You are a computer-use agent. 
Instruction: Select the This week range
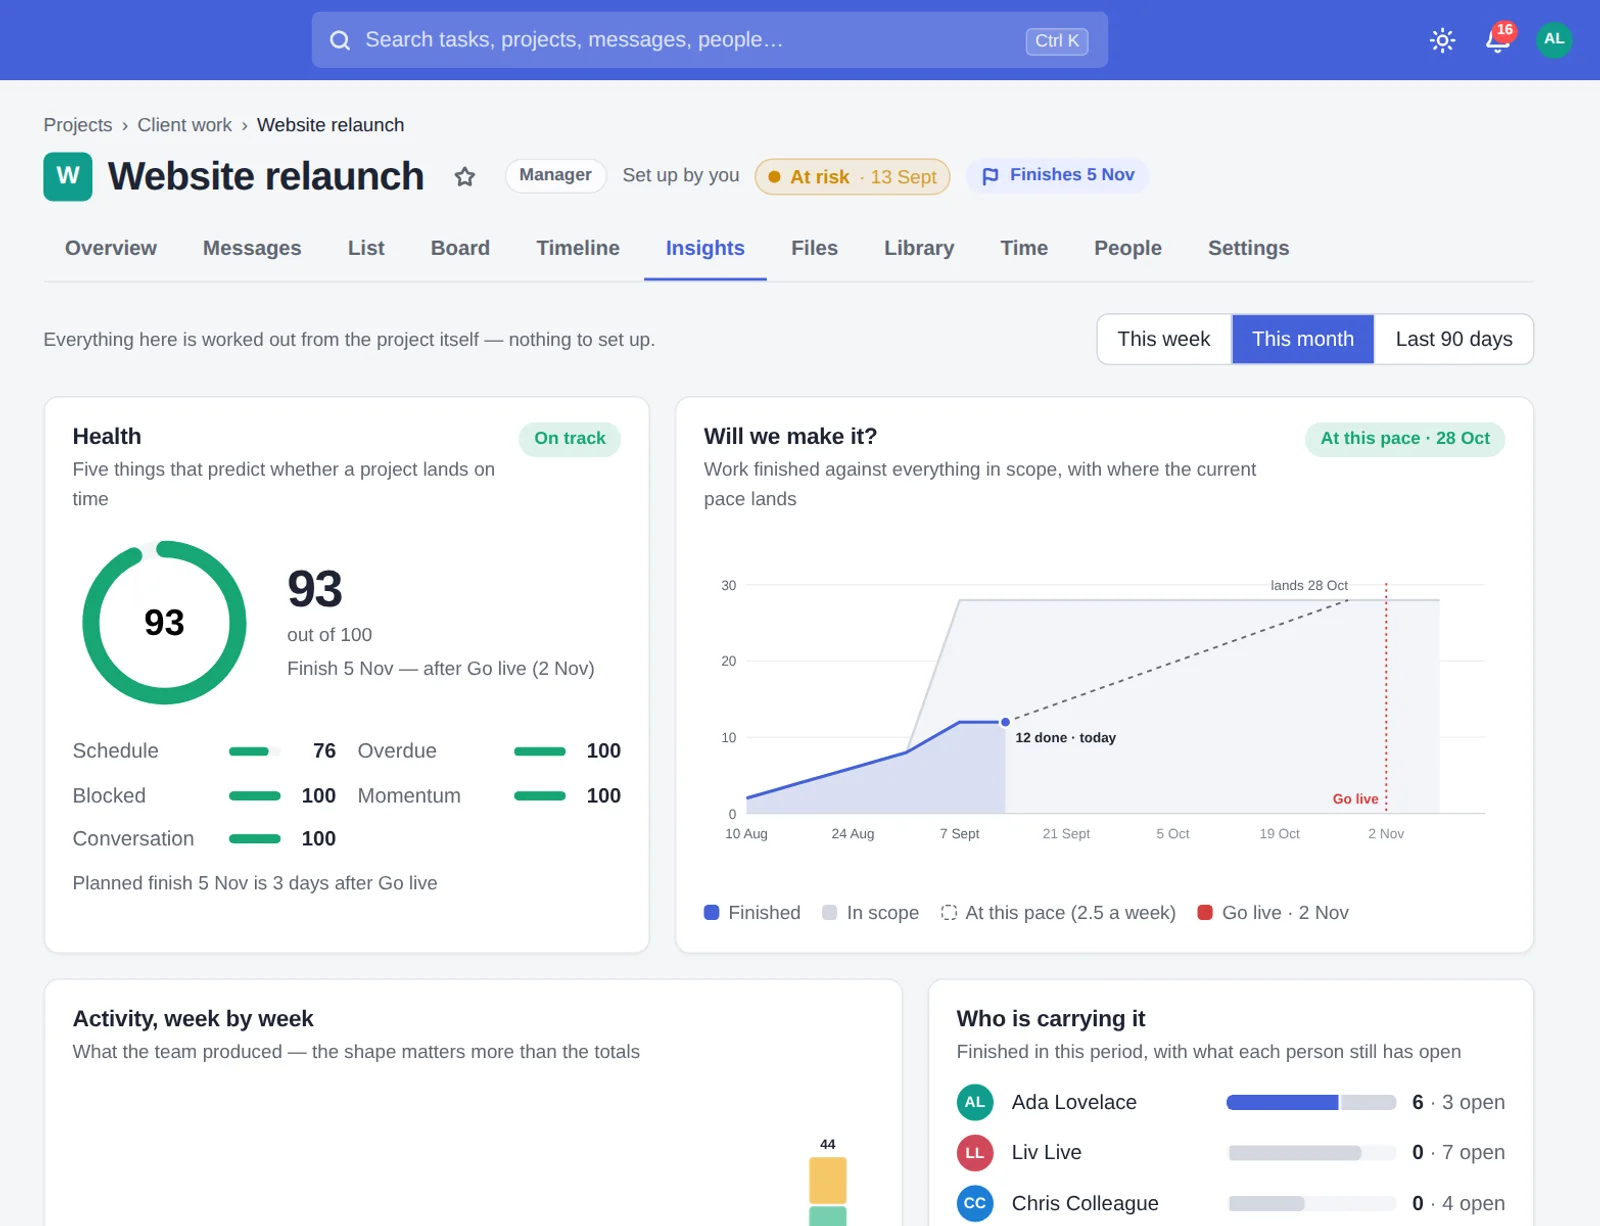click(x=1164, y=339)
